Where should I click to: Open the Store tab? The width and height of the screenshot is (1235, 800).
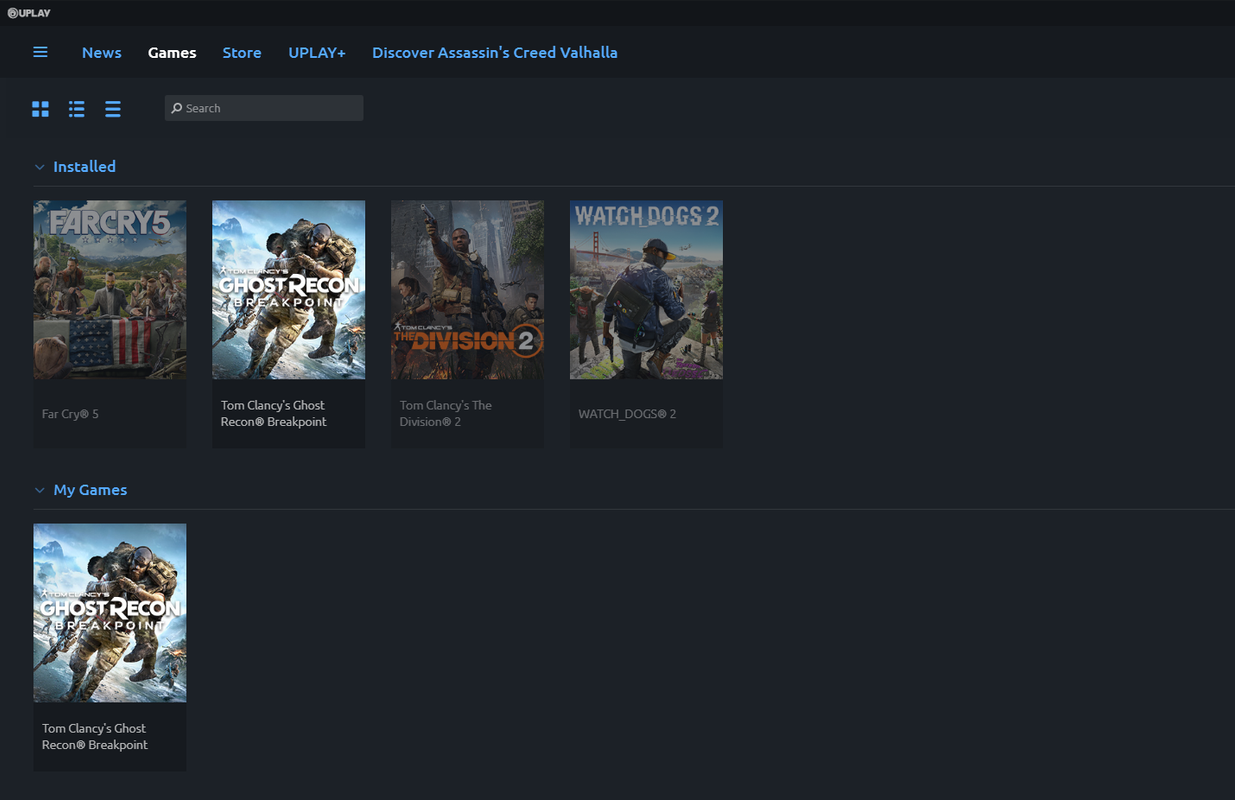(x=242, y=53)
